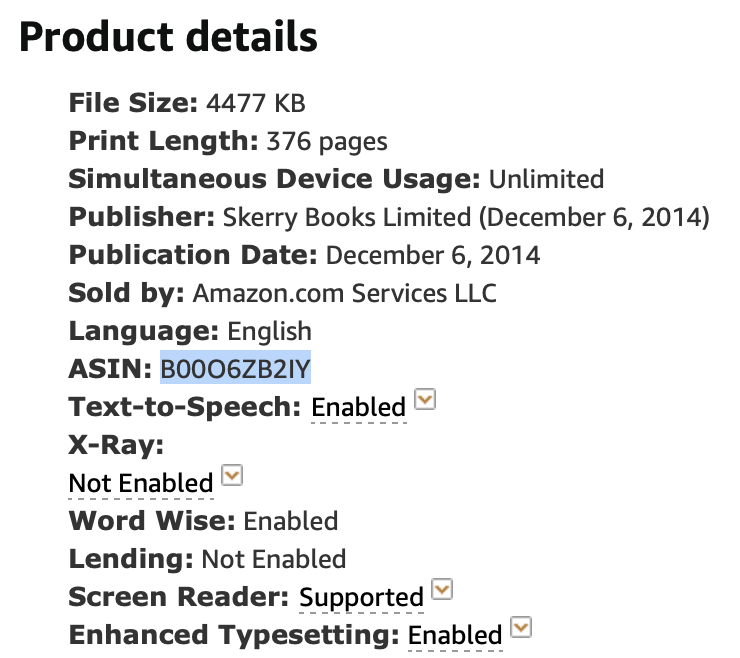Click the Word Wise "Enabled" value
740x658 pixels.
click(291, 521)
